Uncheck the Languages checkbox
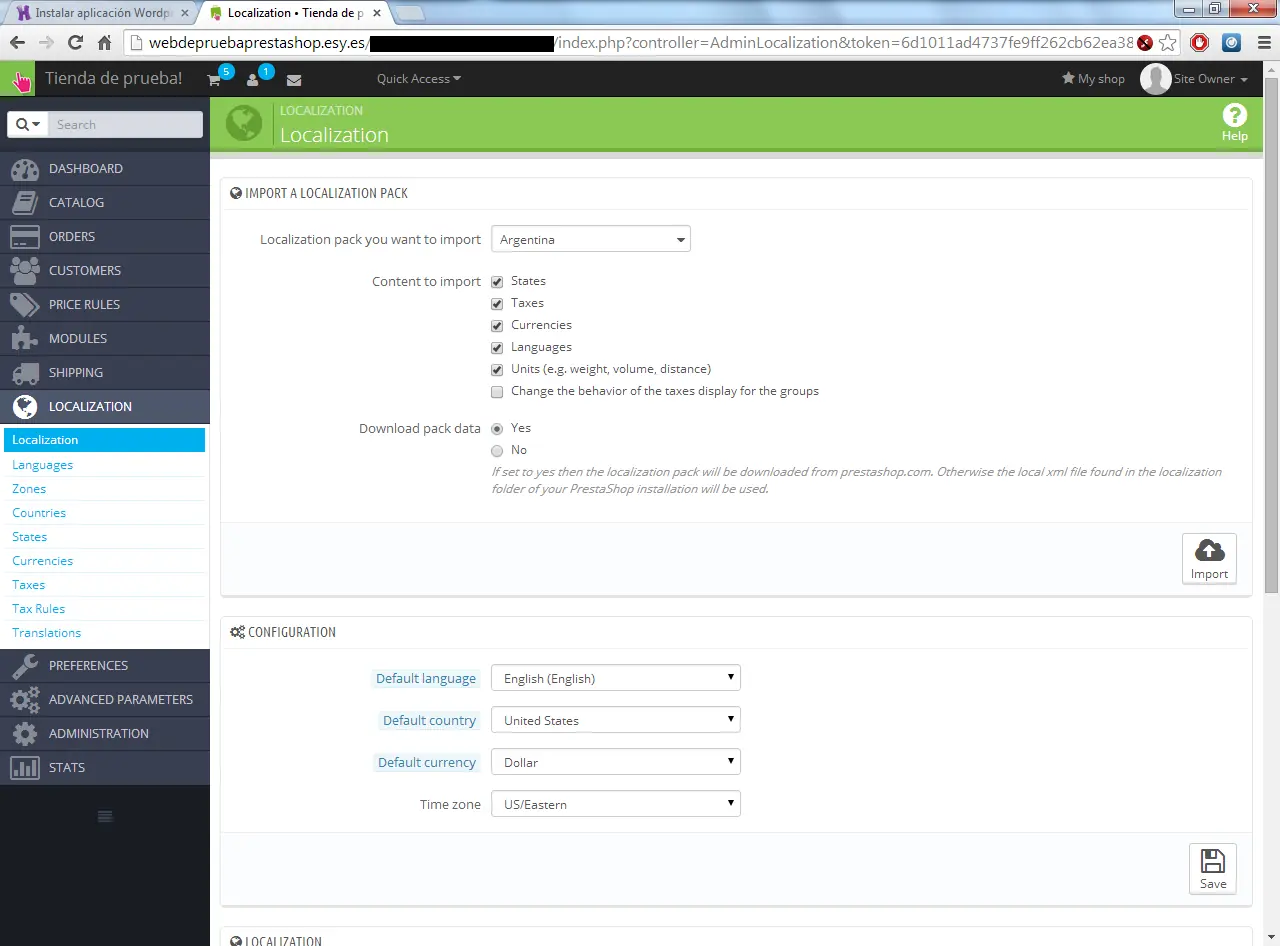This screenshot has width=1280, height=946. click(497, 348)
